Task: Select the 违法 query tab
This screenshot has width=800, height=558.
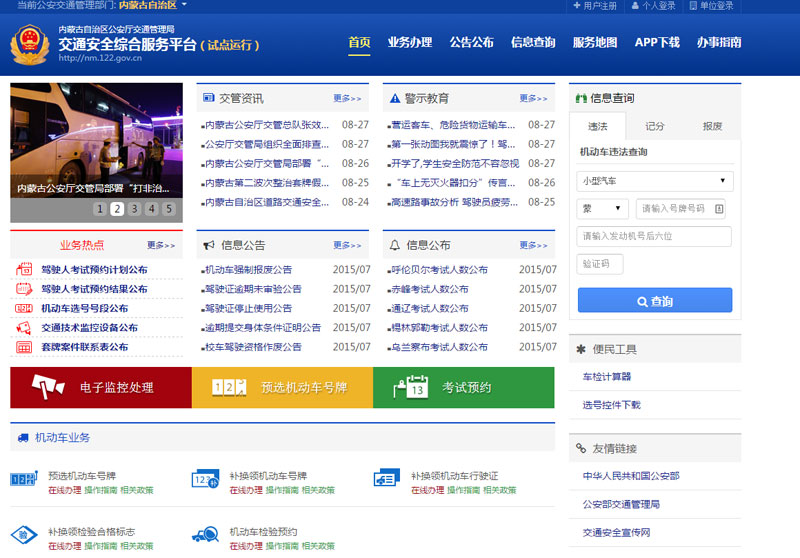Action: [597, 126]
